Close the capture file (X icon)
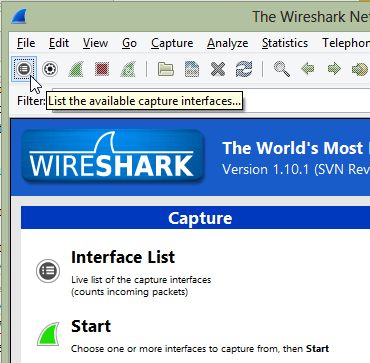Image resolution: width=370 pixels, height=363 pixels. (x=218, y=69)
